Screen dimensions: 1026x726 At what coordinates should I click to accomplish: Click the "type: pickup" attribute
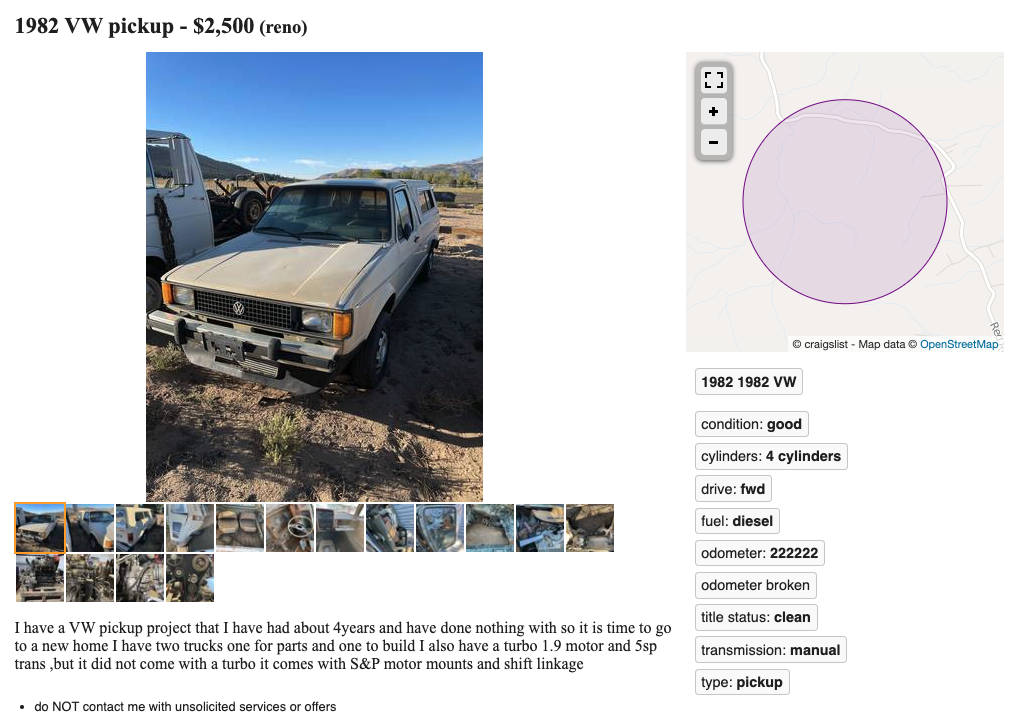click(x=742, y=682)
